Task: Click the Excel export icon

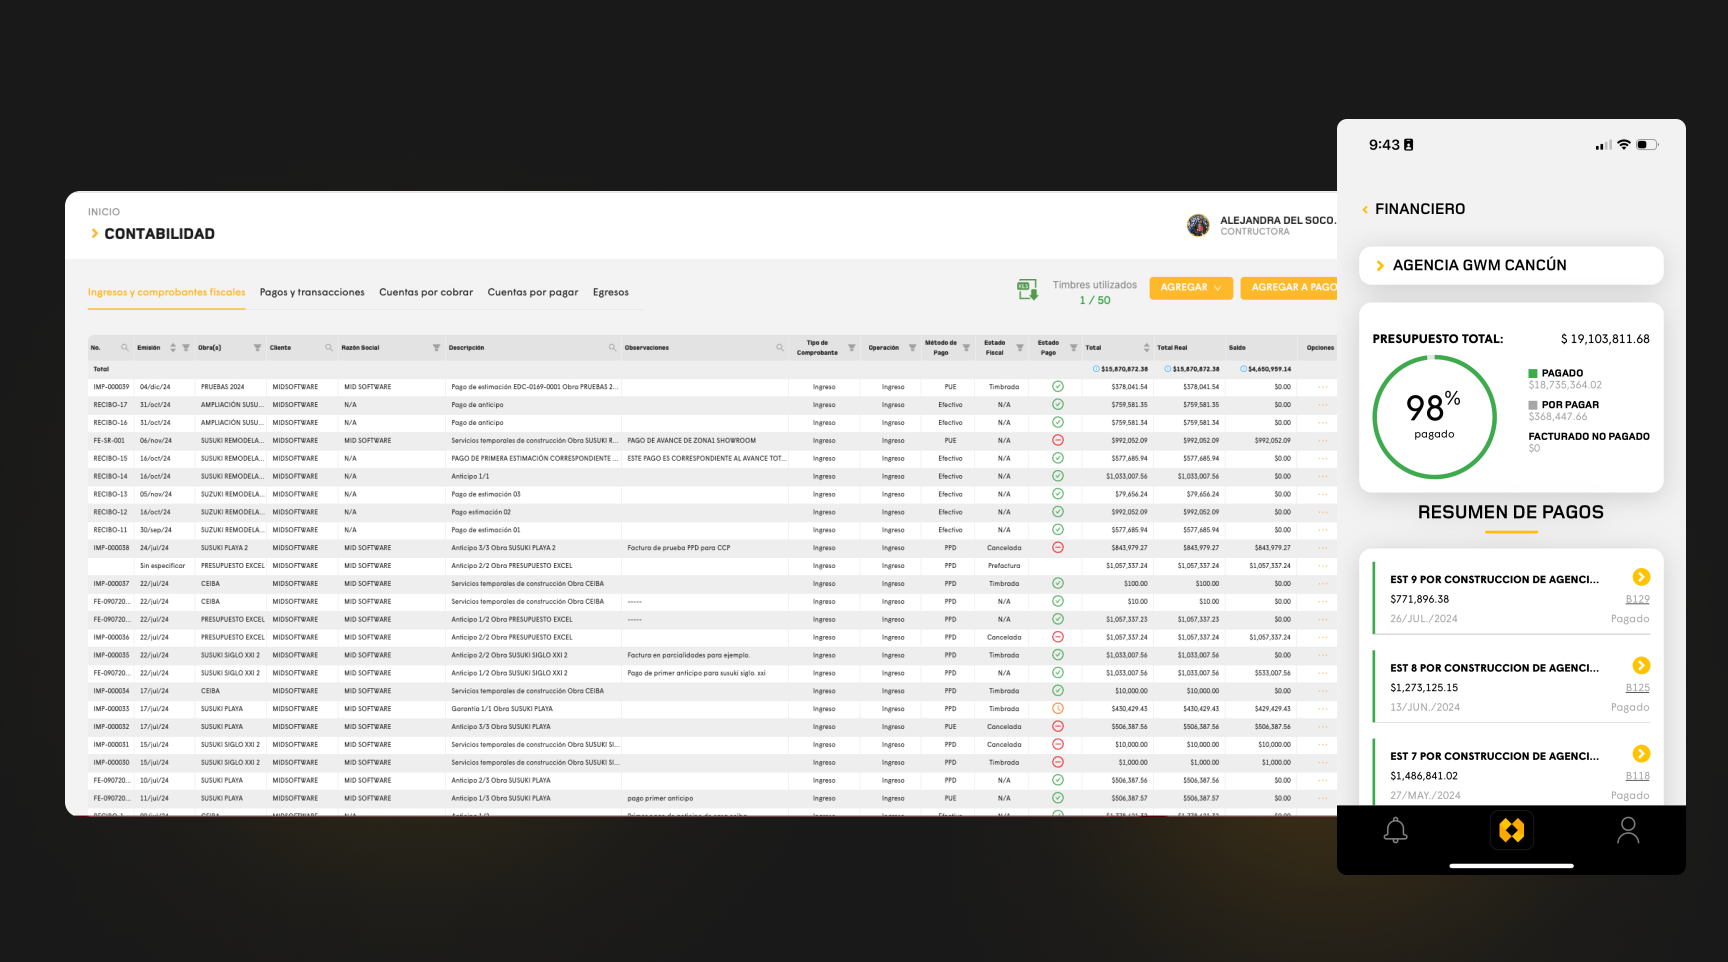Action: (x=1027, y=290)
